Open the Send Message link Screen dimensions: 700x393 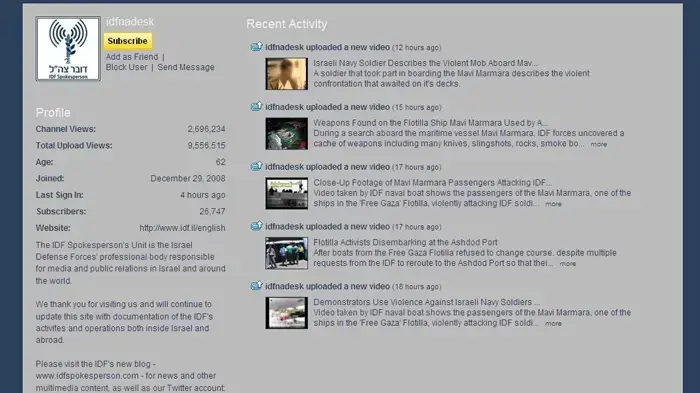tap(186, 67)
